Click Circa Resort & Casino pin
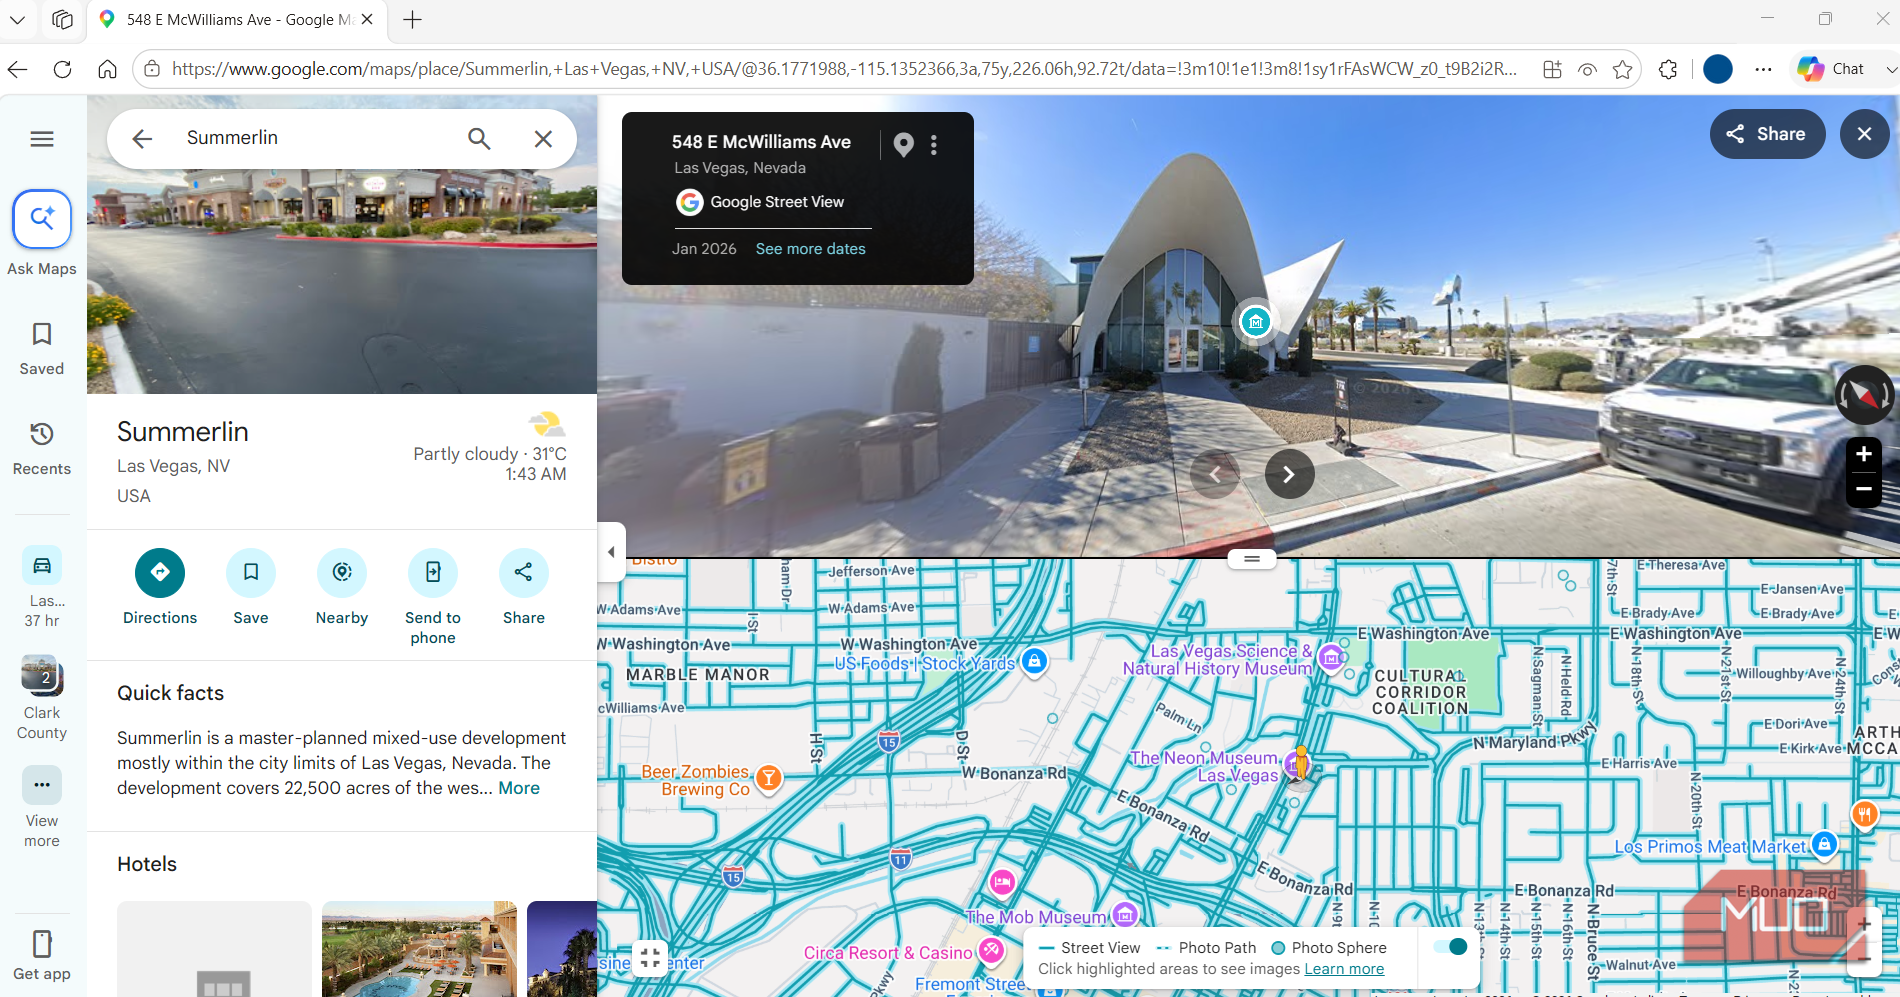Image resolution: width=1900 pixels, height=997 pixels. [x=991, y=951]
